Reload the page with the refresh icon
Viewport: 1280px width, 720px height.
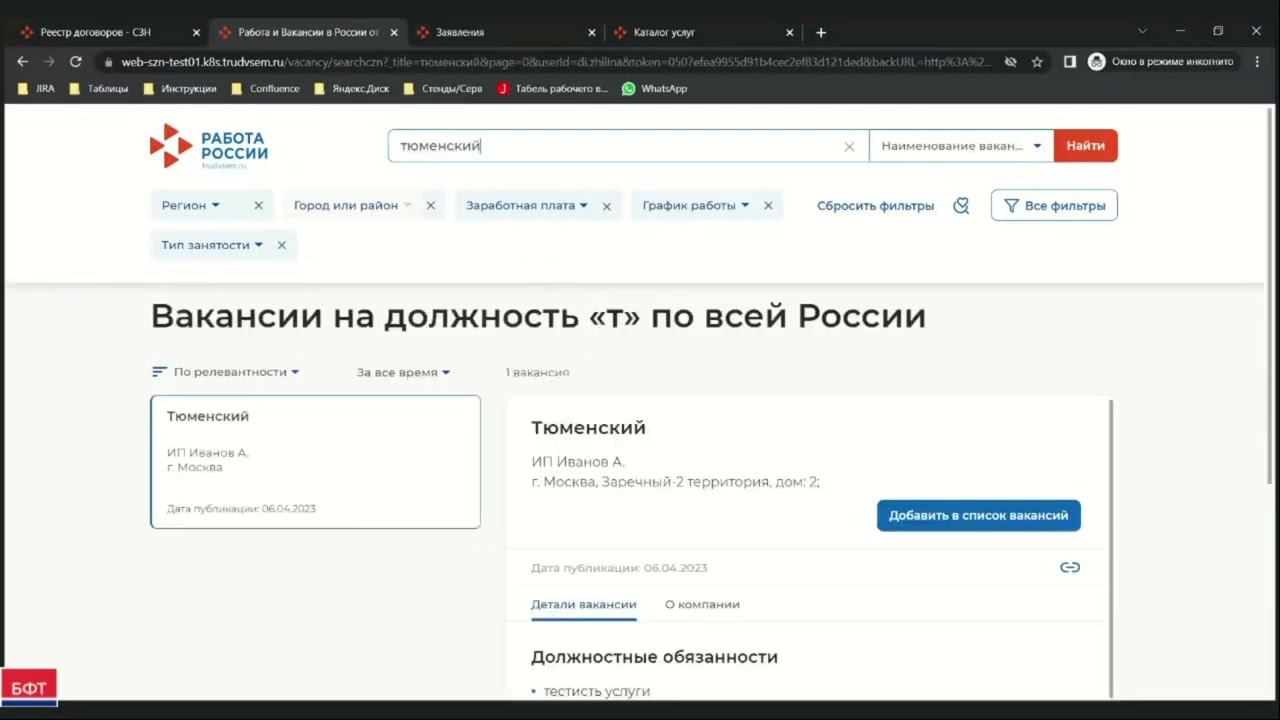[75, 62]
